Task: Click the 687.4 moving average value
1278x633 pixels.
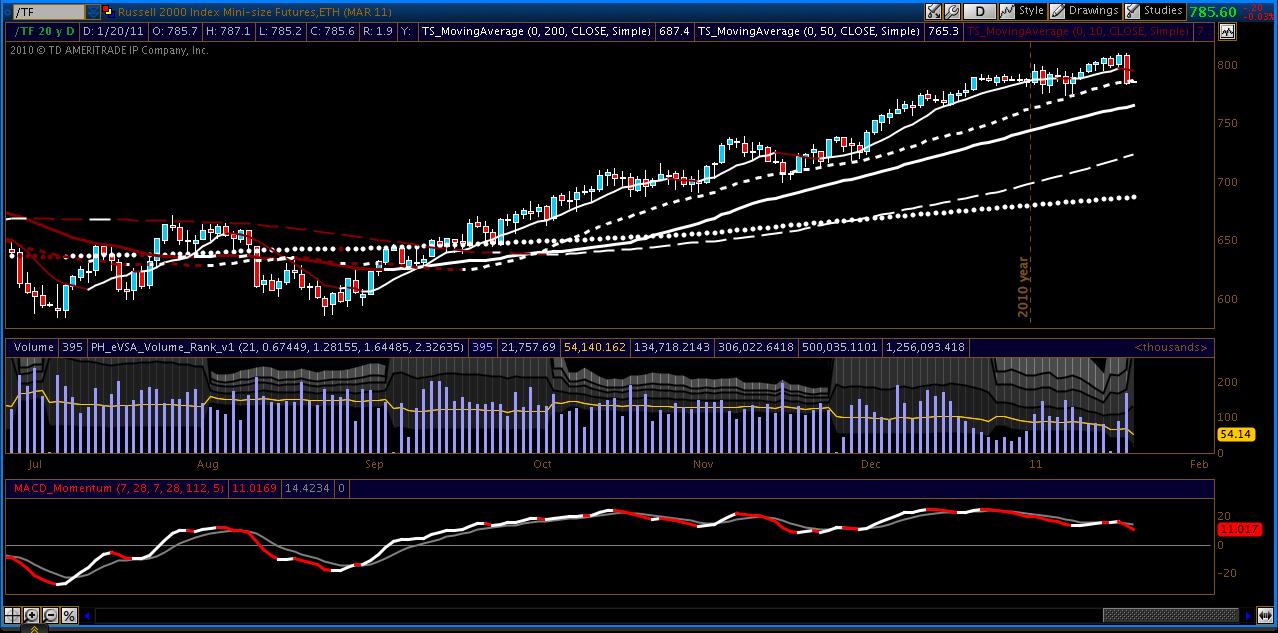Action: pos(674,31)
